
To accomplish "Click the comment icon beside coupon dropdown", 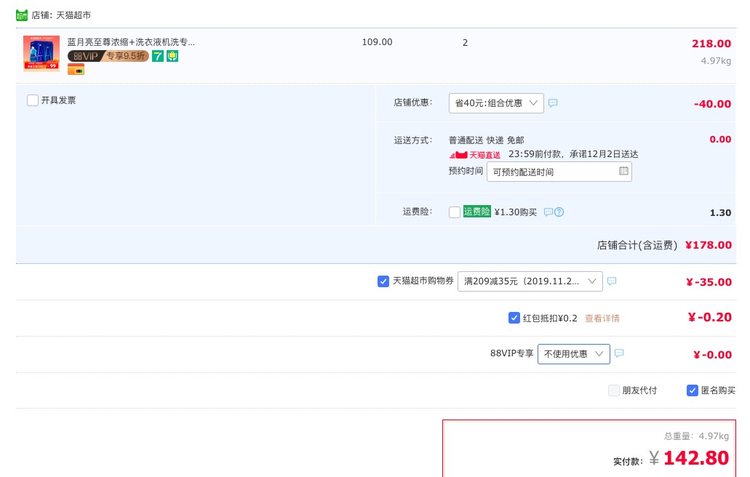I will click(612, 281).
